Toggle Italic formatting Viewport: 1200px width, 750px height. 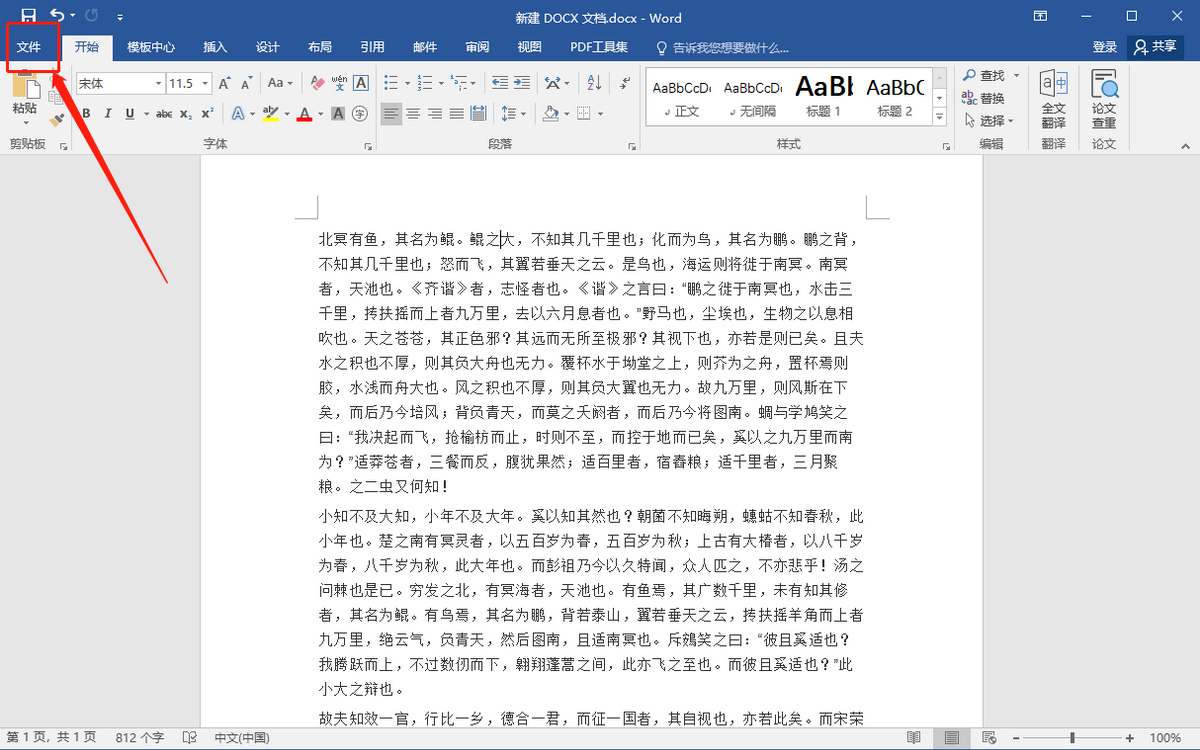point(108,113)
